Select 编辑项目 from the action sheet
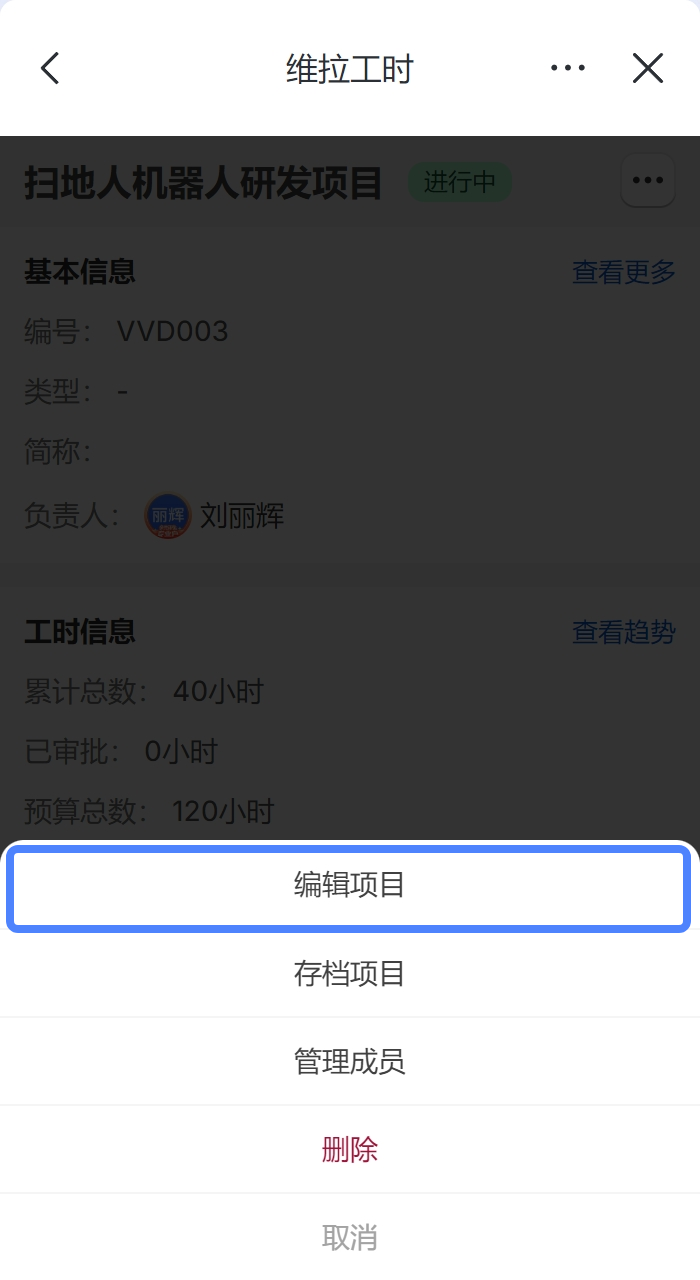This screenshot has height=1280, width=700. 349,886
